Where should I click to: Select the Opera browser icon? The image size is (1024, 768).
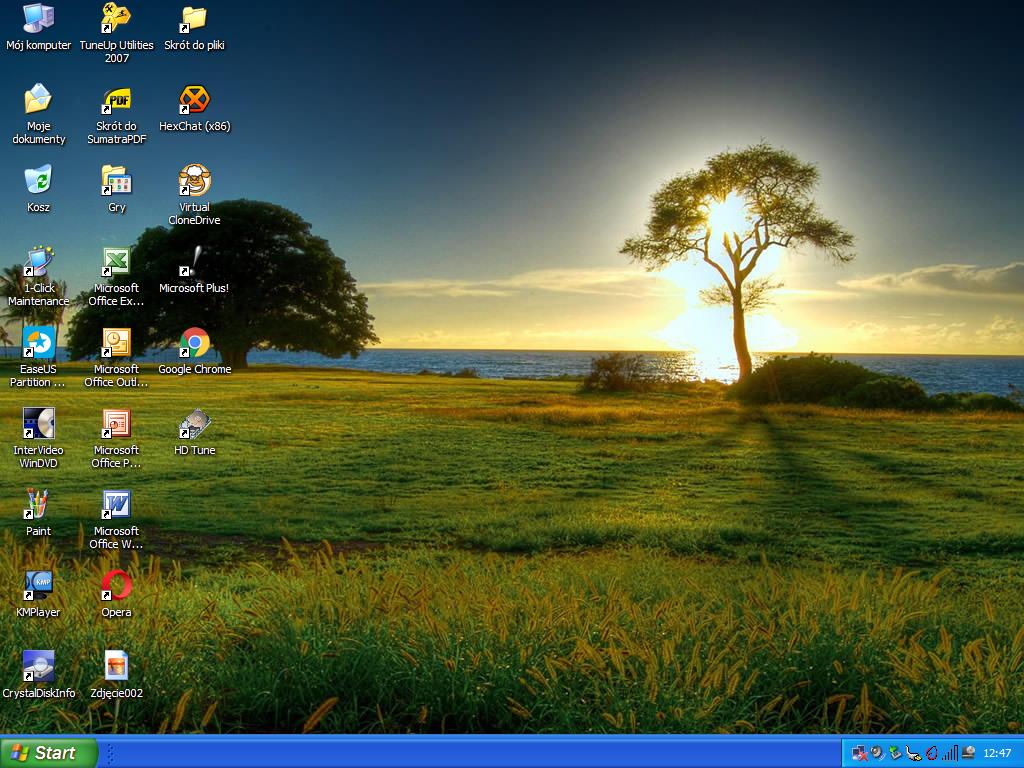pos(116,586)
